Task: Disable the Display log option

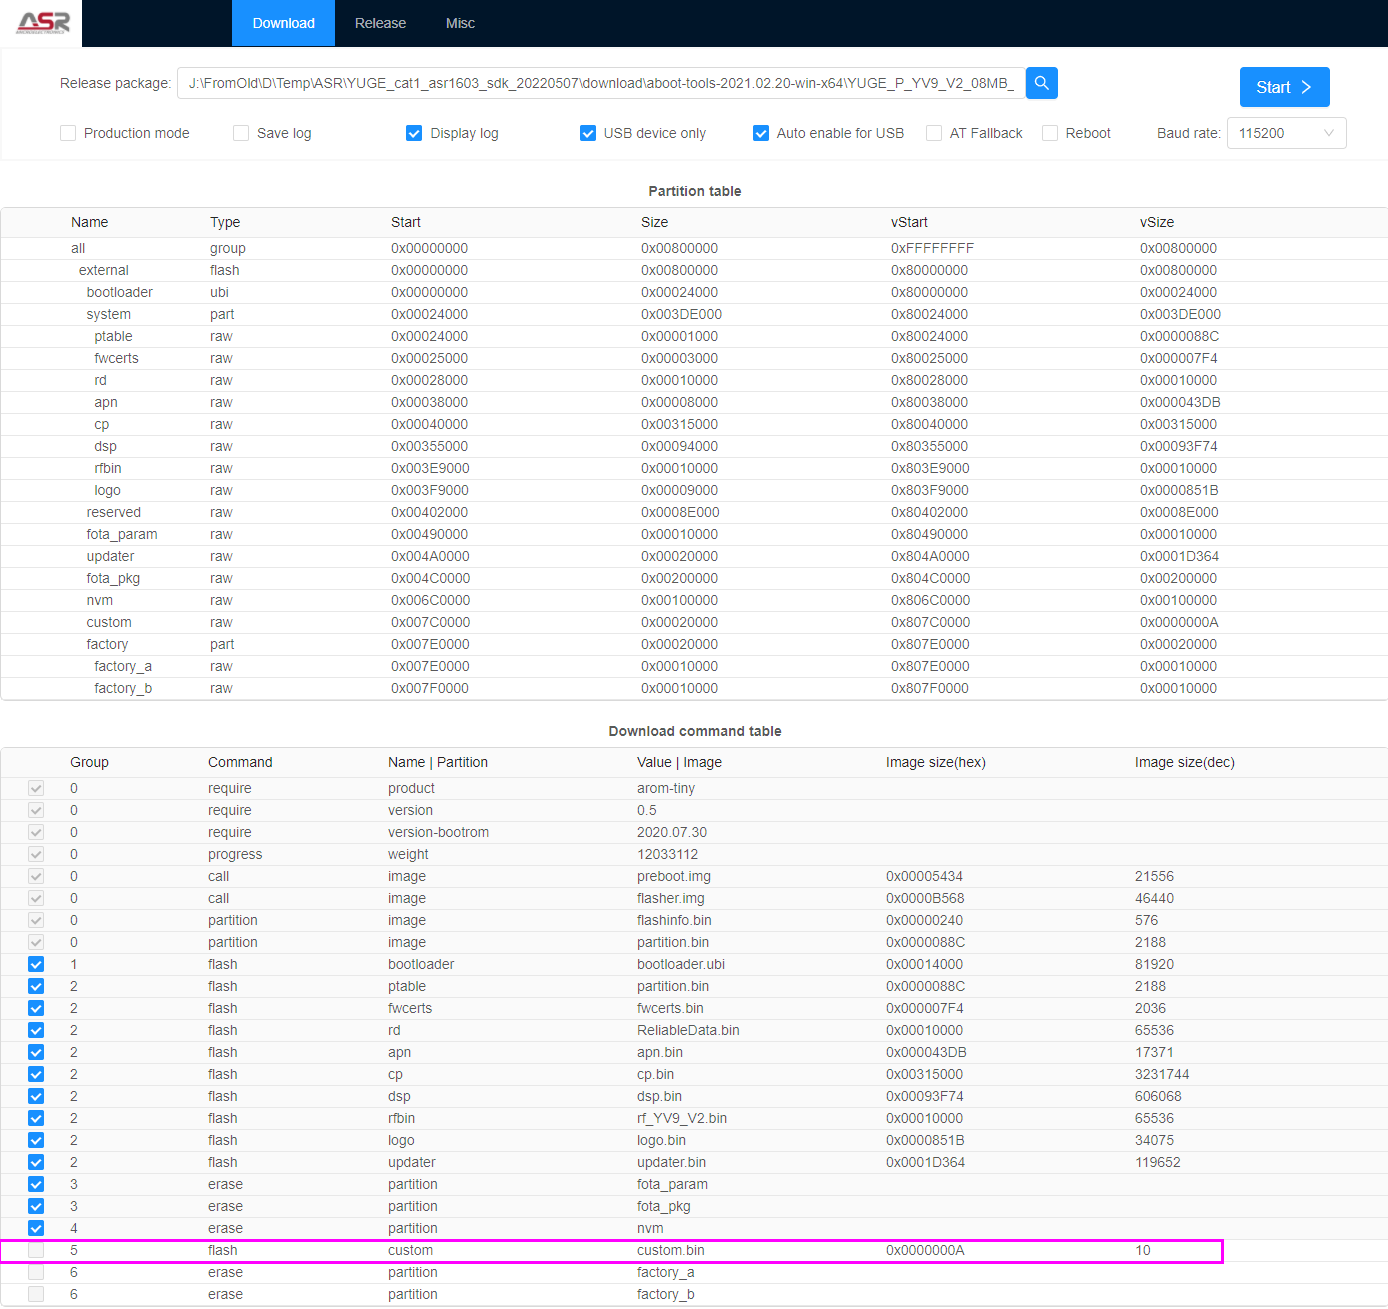Action: [413, 132]
